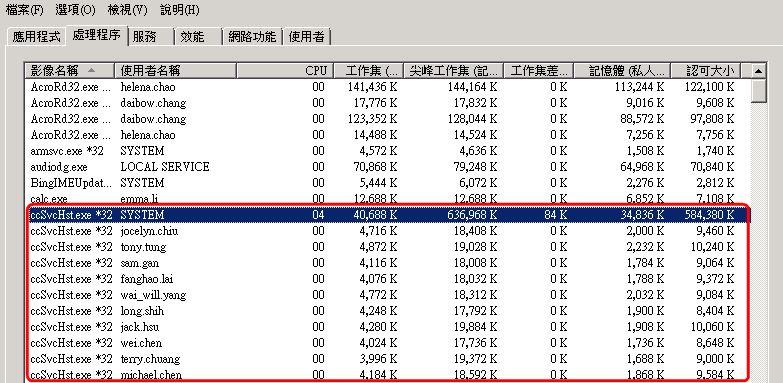
Task: Select AcroRd32.exe row with 17,776 K
Action: [x=387, y=103]
